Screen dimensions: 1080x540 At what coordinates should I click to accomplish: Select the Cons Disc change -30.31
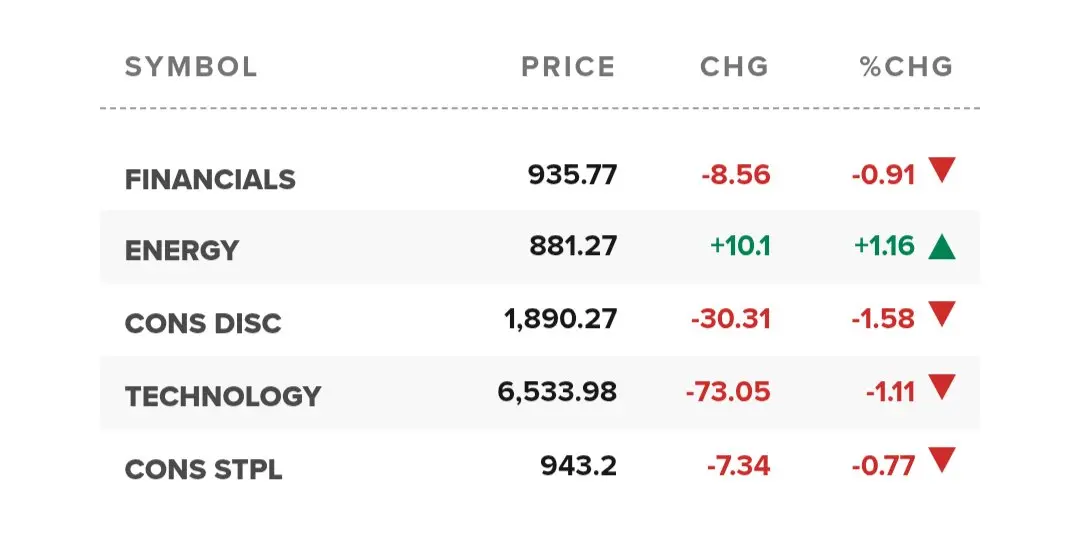click(x=730, y=319)
